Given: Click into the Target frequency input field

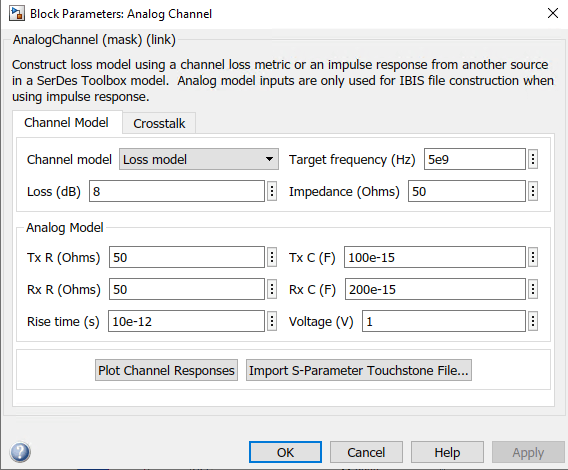Looking at the screenshot, I should point(475,159).
